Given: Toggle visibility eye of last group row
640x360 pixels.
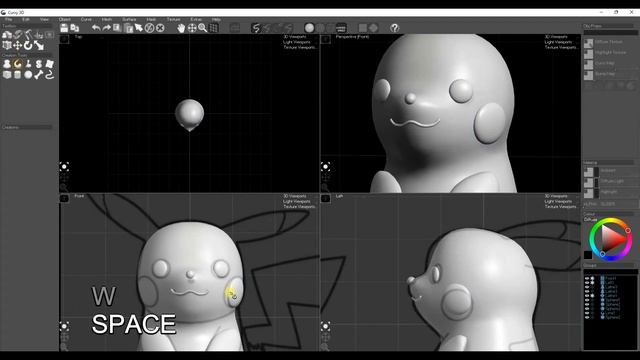Looking at the screenshot, I should pos(587,317).
